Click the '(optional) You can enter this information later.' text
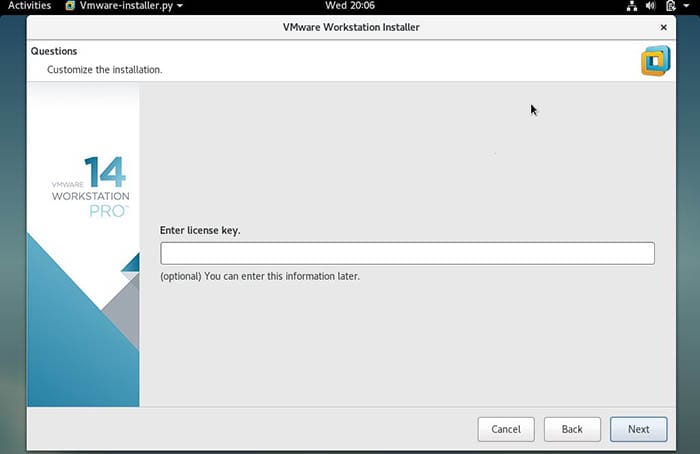 [260, 276]
